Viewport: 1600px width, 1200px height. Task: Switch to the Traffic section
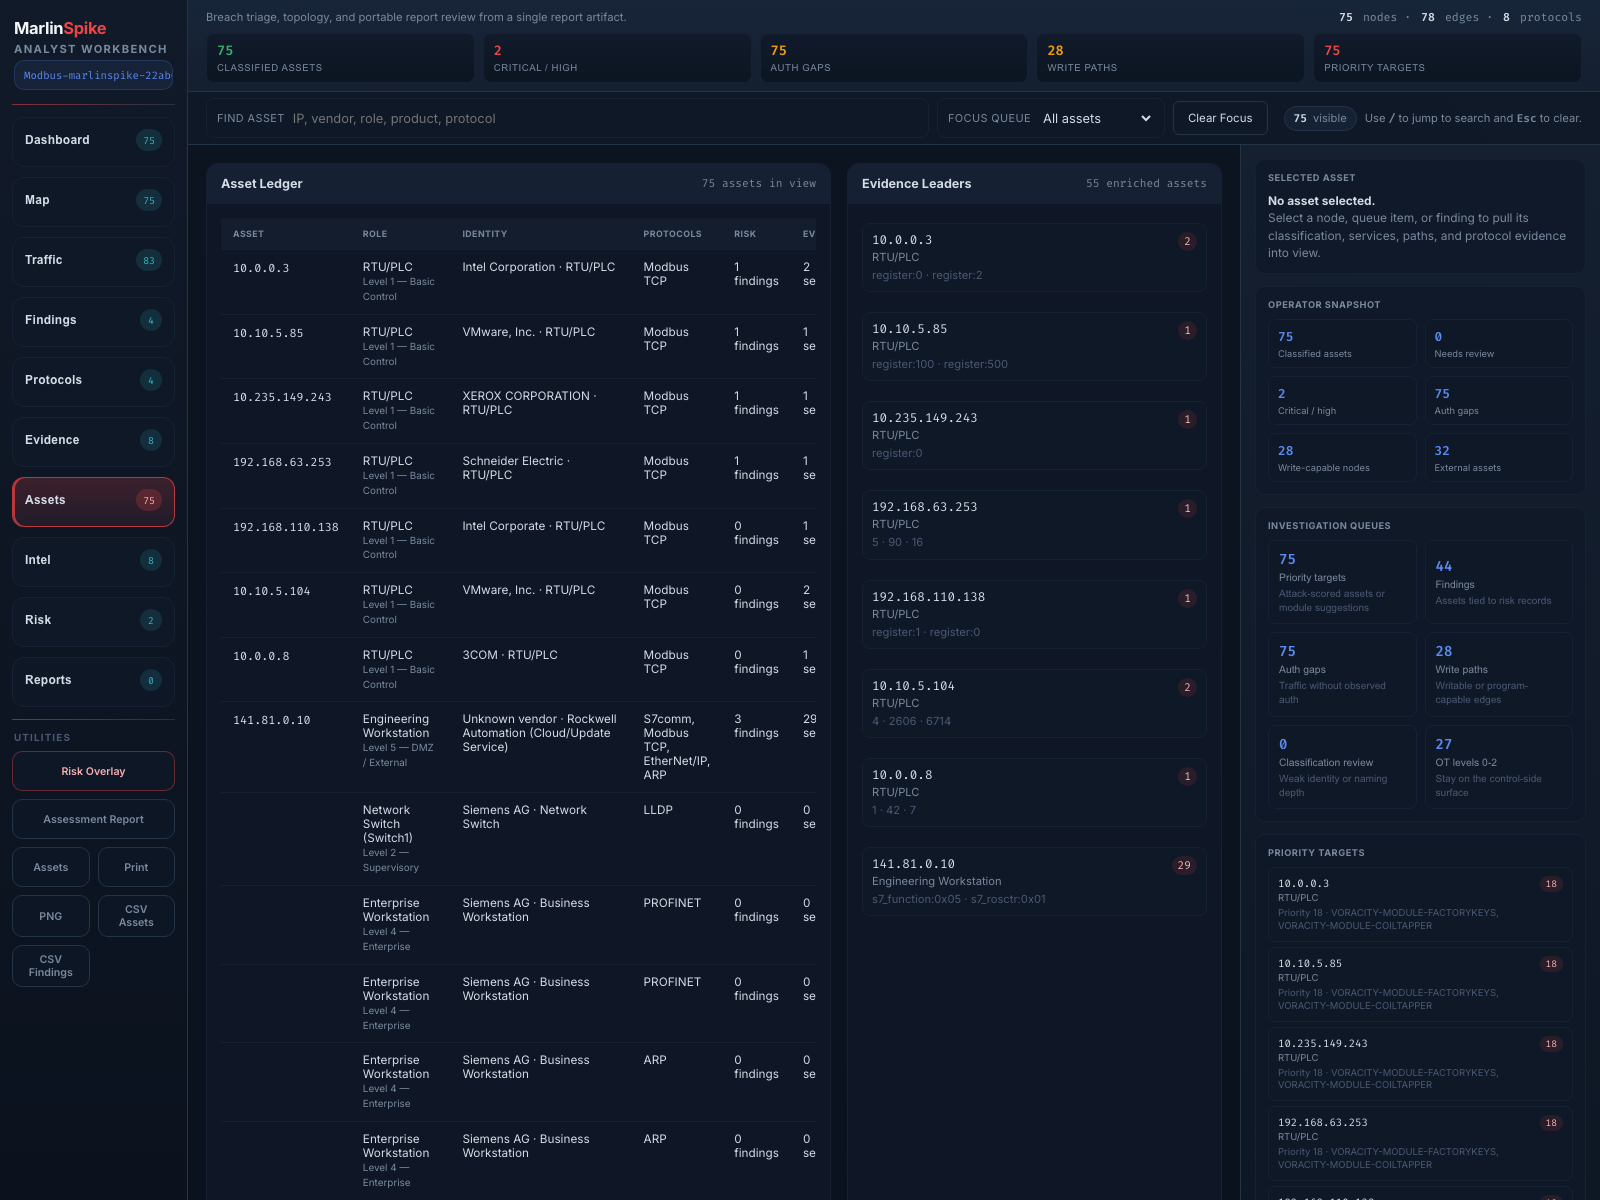[x=93, y=261]
